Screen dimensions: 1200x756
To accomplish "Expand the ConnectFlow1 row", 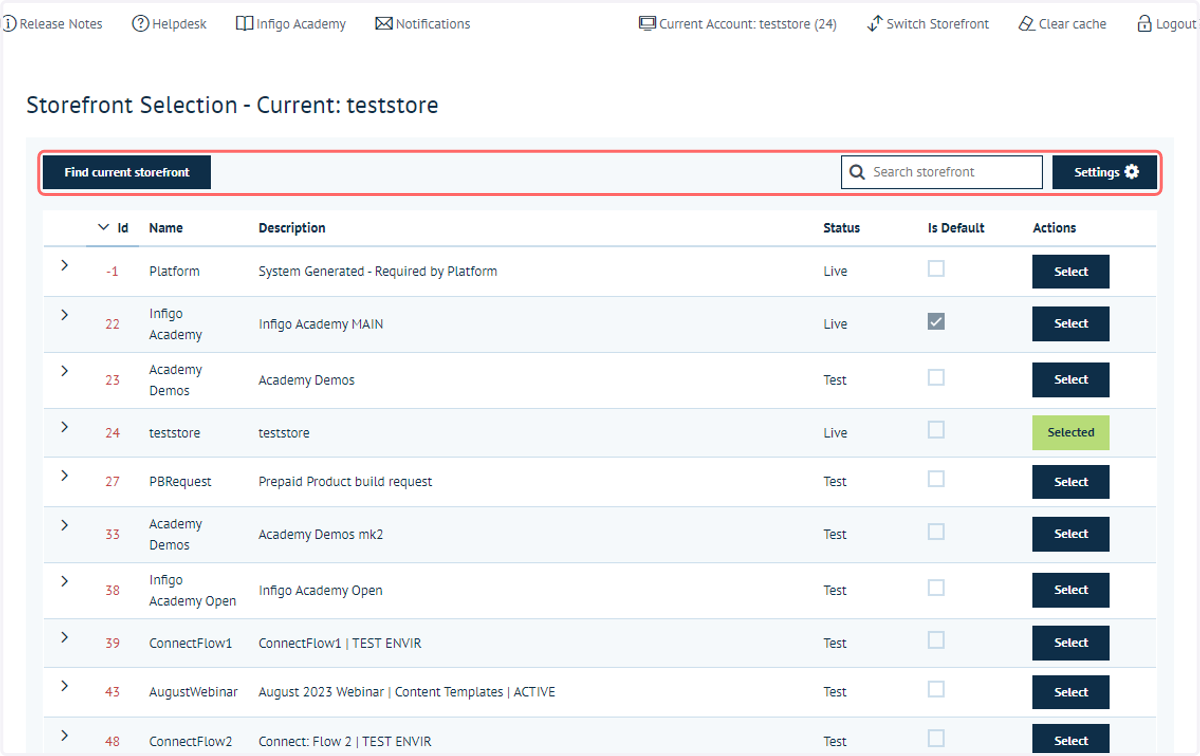I will tap(64, 636).
